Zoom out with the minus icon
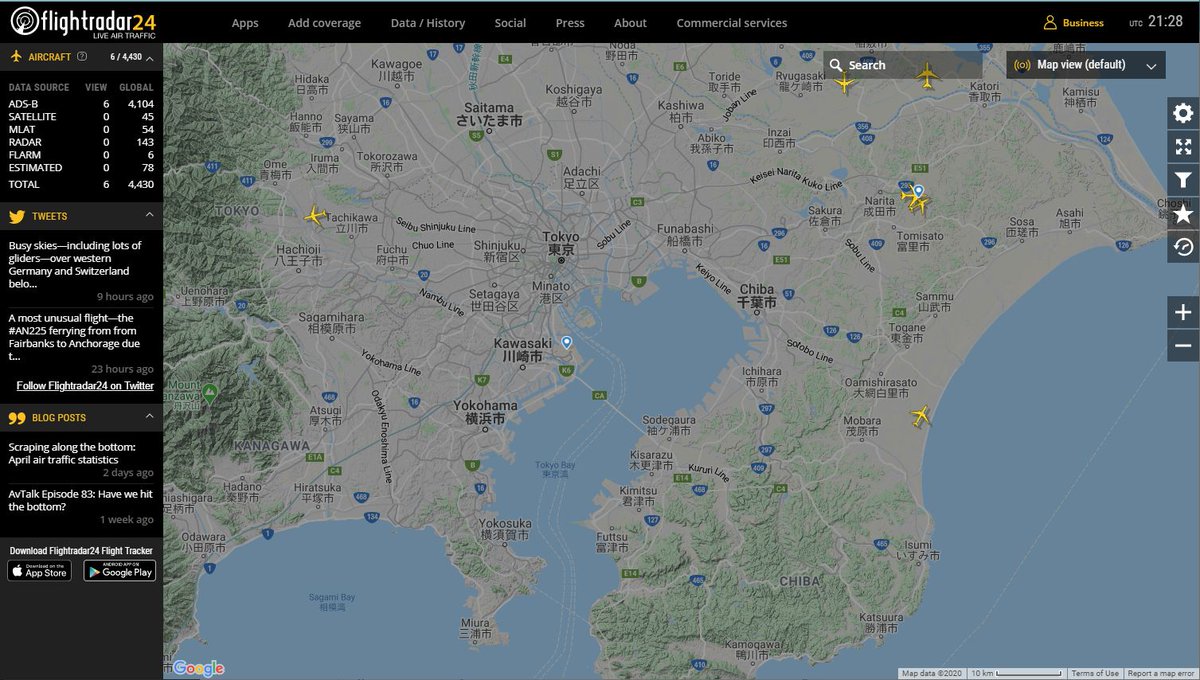This screenshot has width=1200, height=680. [x=1183, y=345]
